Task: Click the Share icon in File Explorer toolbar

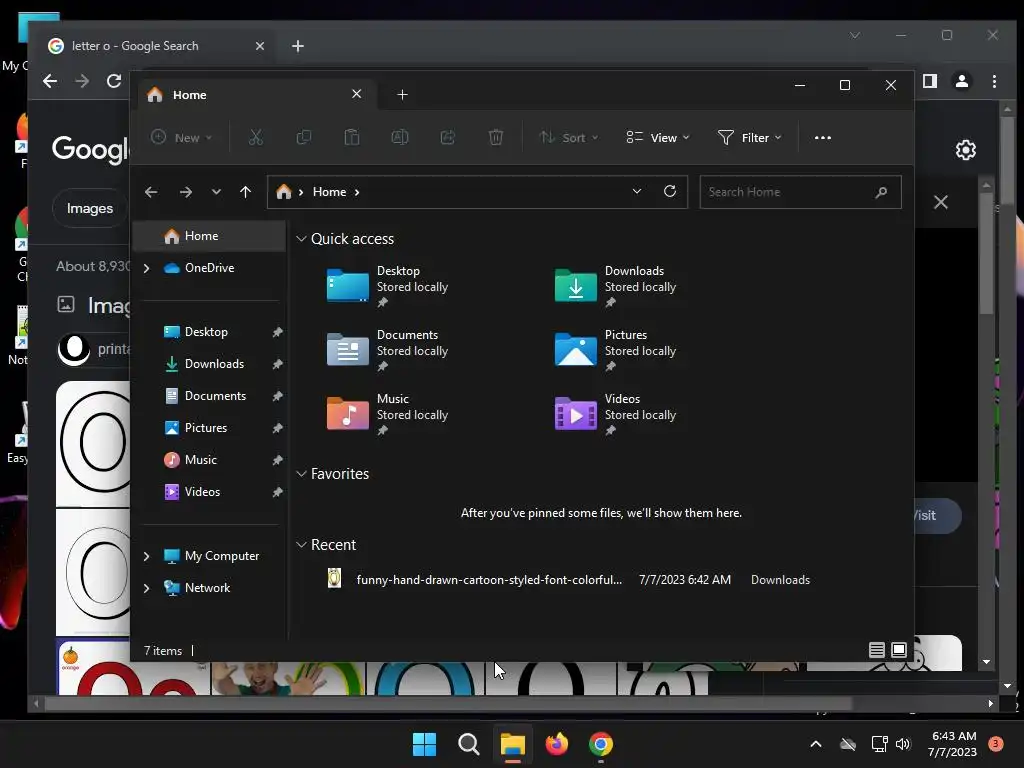Action: coord(448,138)
